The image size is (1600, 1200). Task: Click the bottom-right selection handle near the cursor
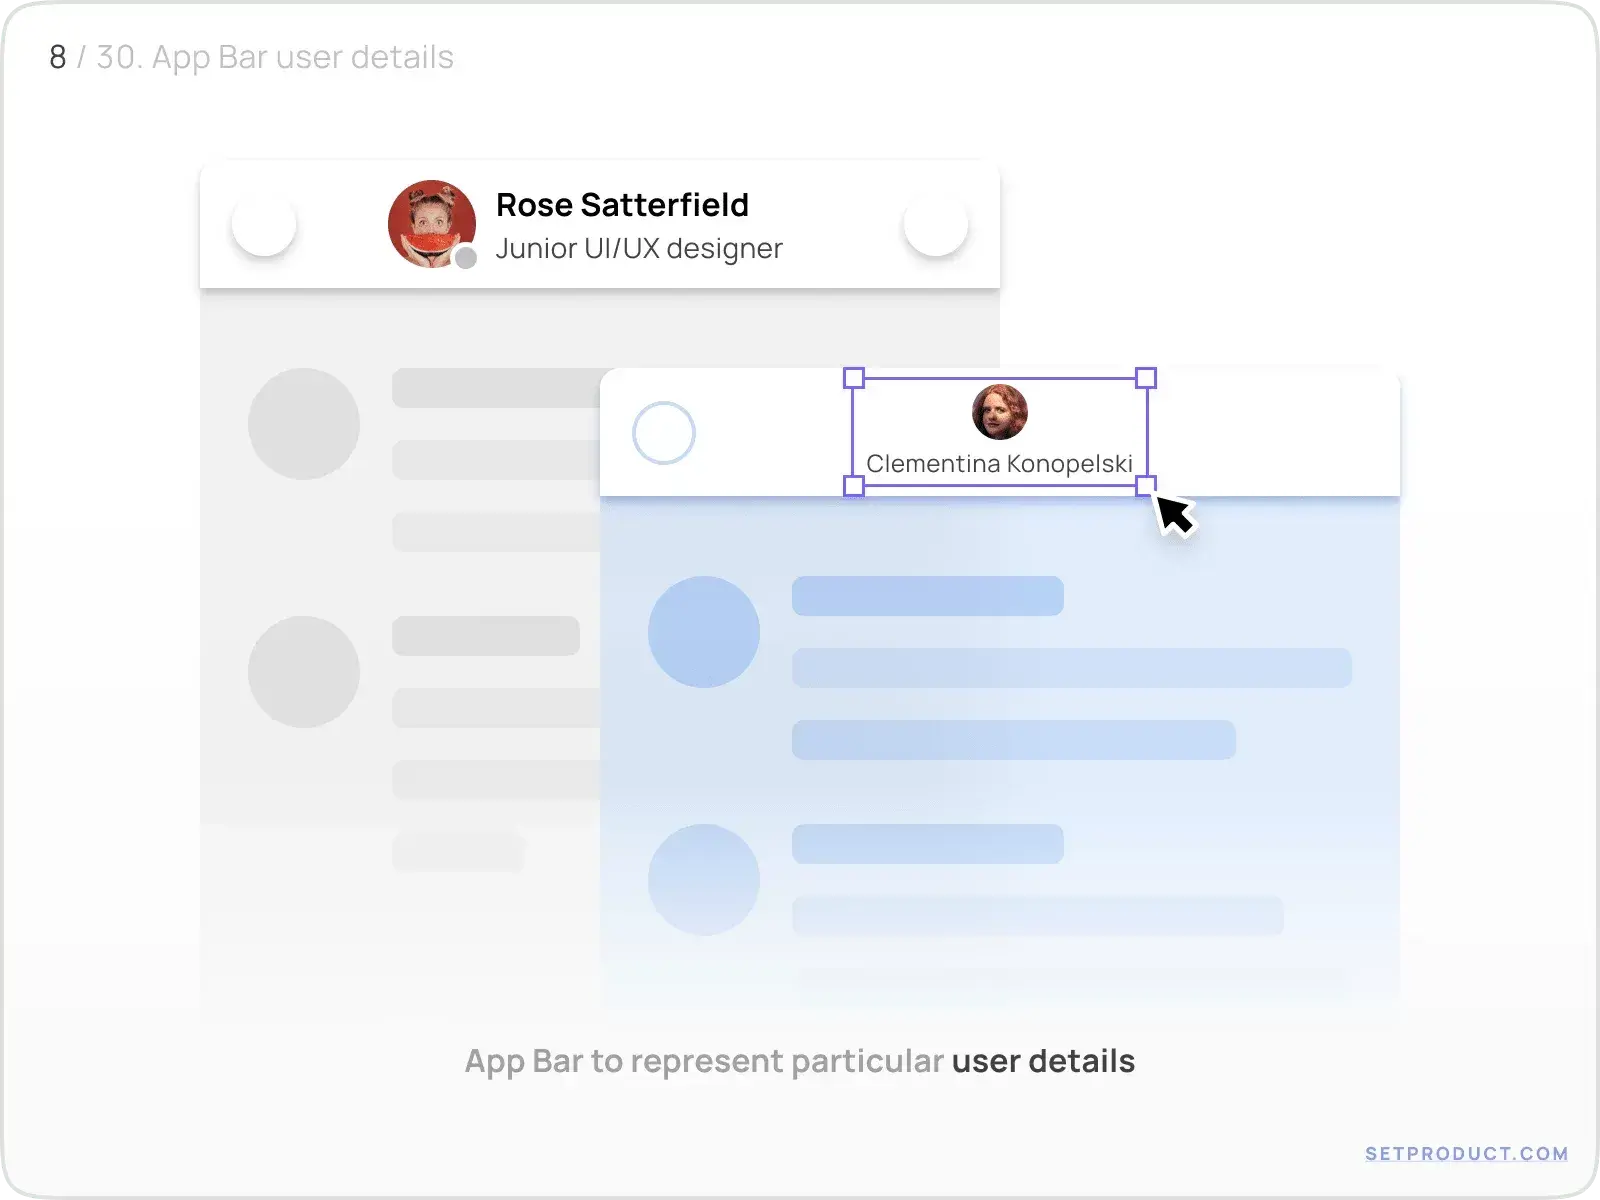(1146, 486)
